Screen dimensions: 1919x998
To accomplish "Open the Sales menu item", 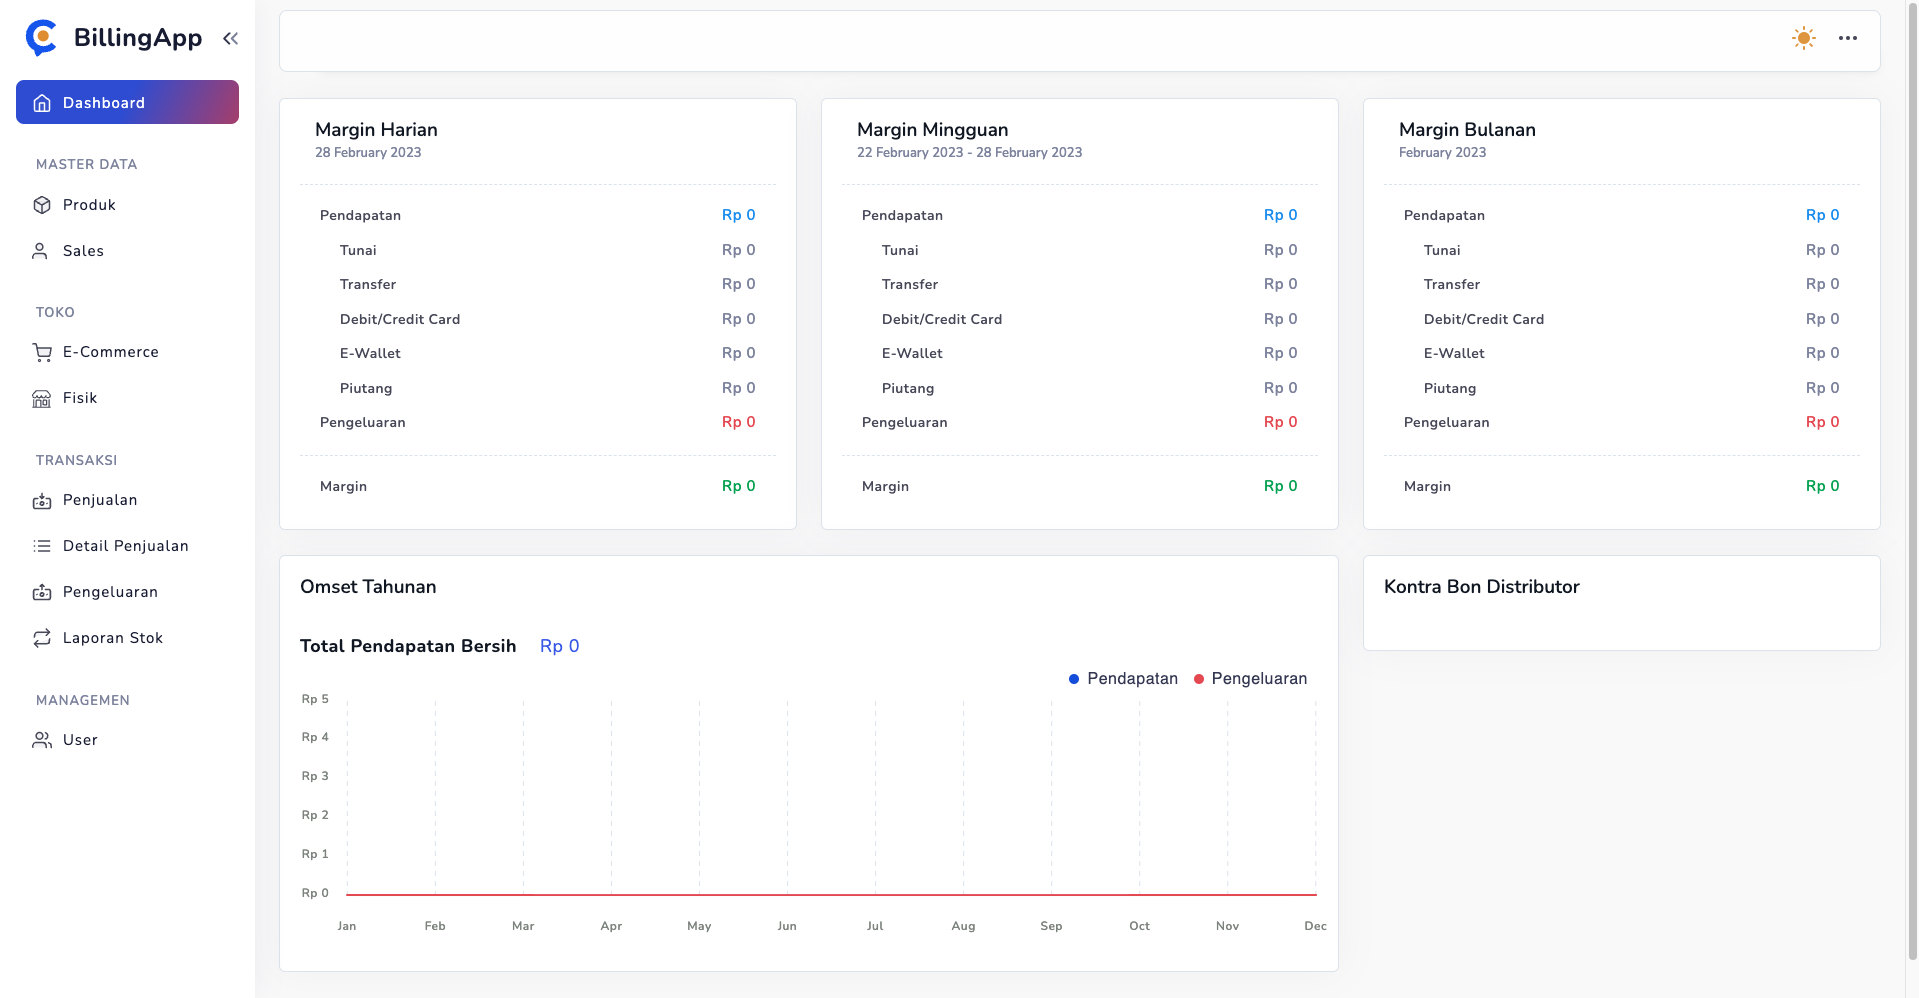I will pyautogui.click(x=127, y=251).
